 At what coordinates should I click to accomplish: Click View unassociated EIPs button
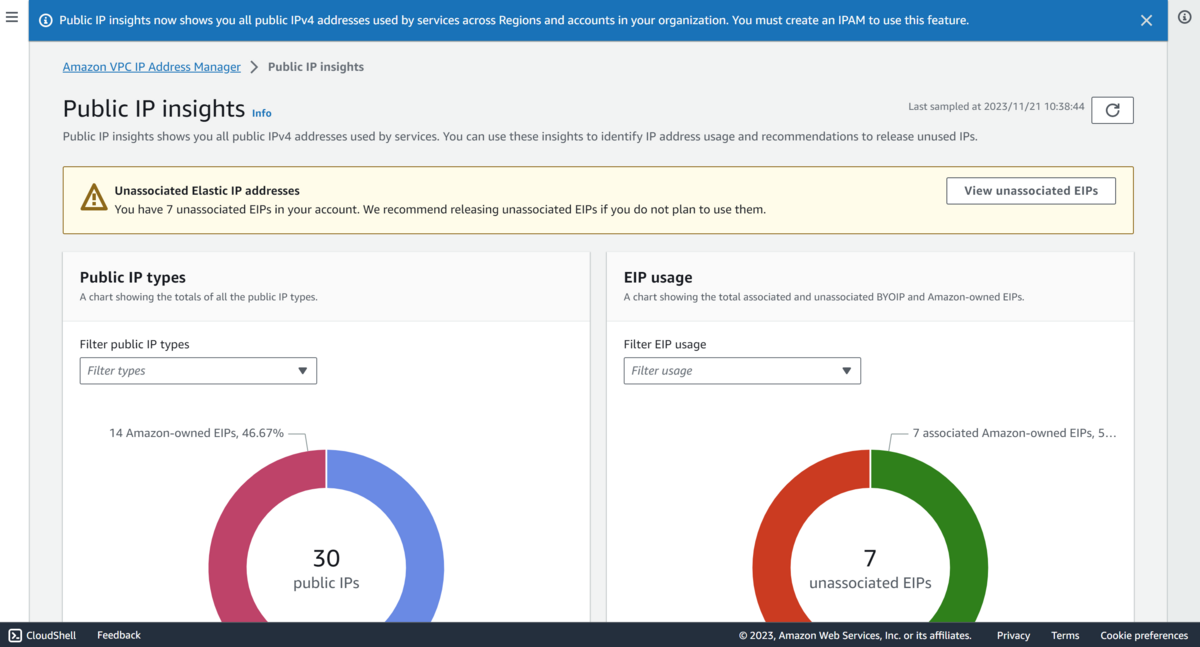tap(1031, 191)
